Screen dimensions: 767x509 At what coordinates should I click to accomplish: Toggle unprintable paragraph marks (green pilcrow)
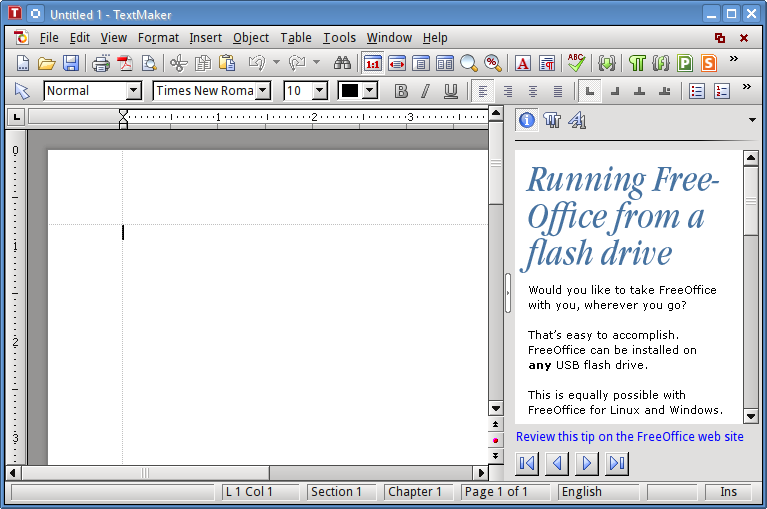637,64
